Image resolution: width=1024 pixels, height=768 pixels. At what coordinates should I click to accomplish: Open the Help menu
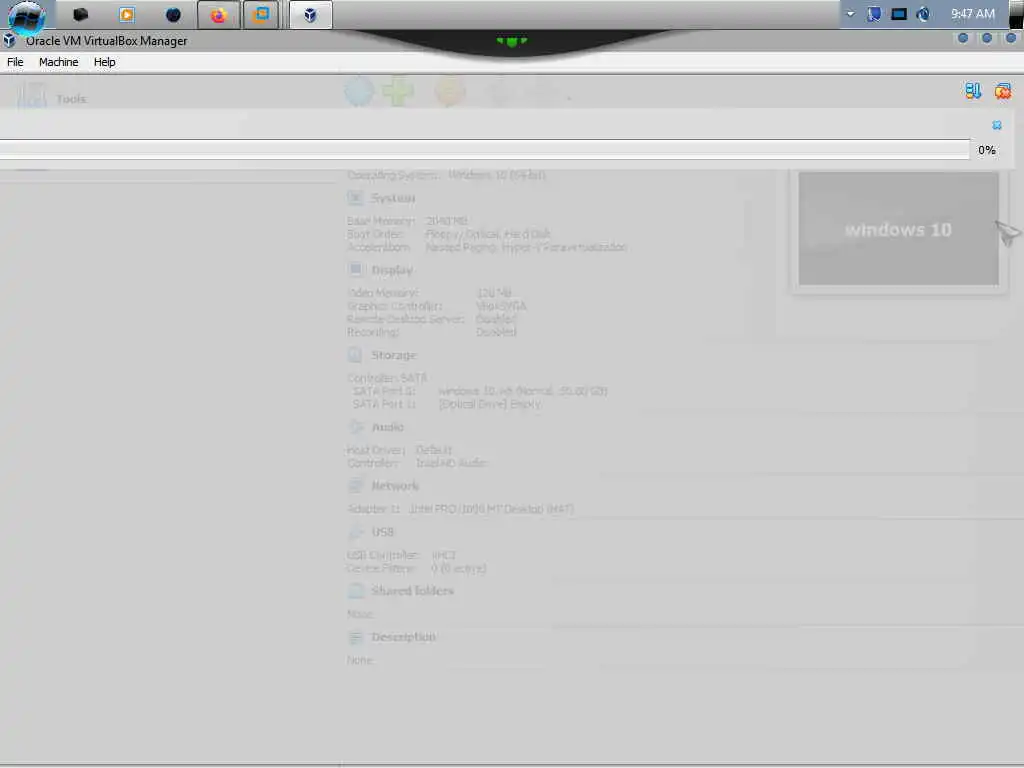(104, 62)
